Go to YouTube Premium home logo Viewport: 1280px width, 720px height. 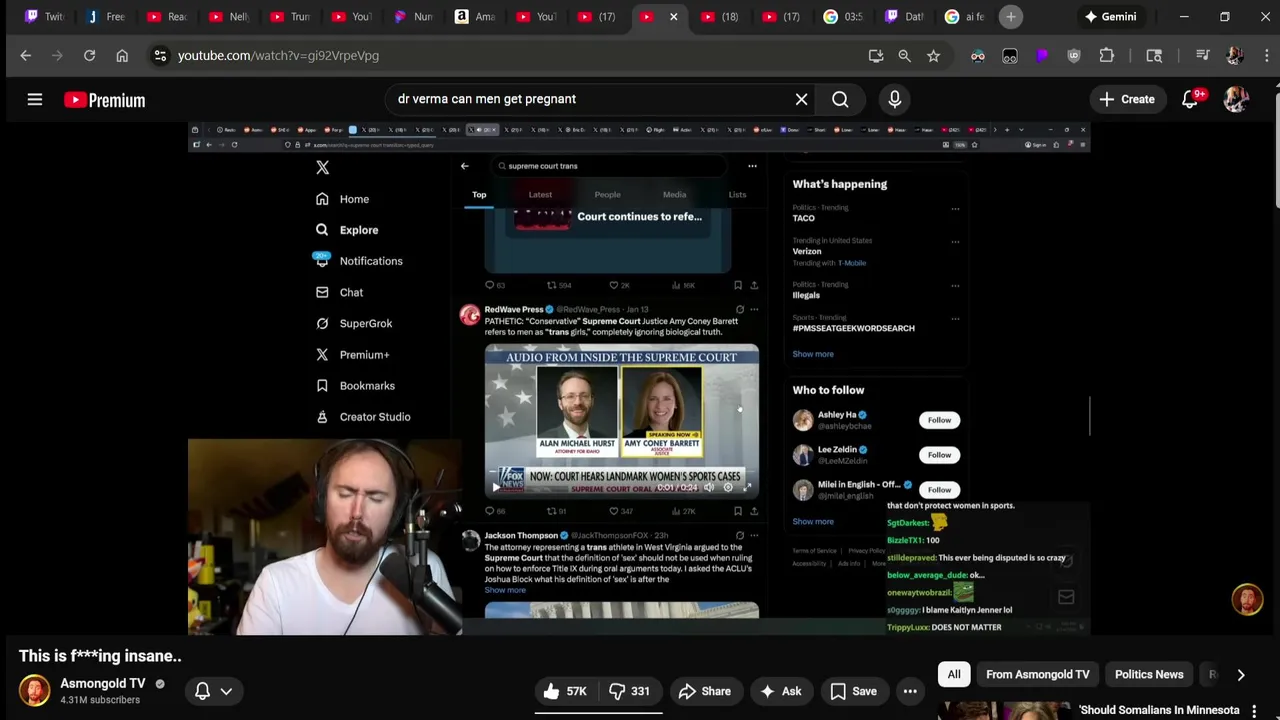point(104,100)
